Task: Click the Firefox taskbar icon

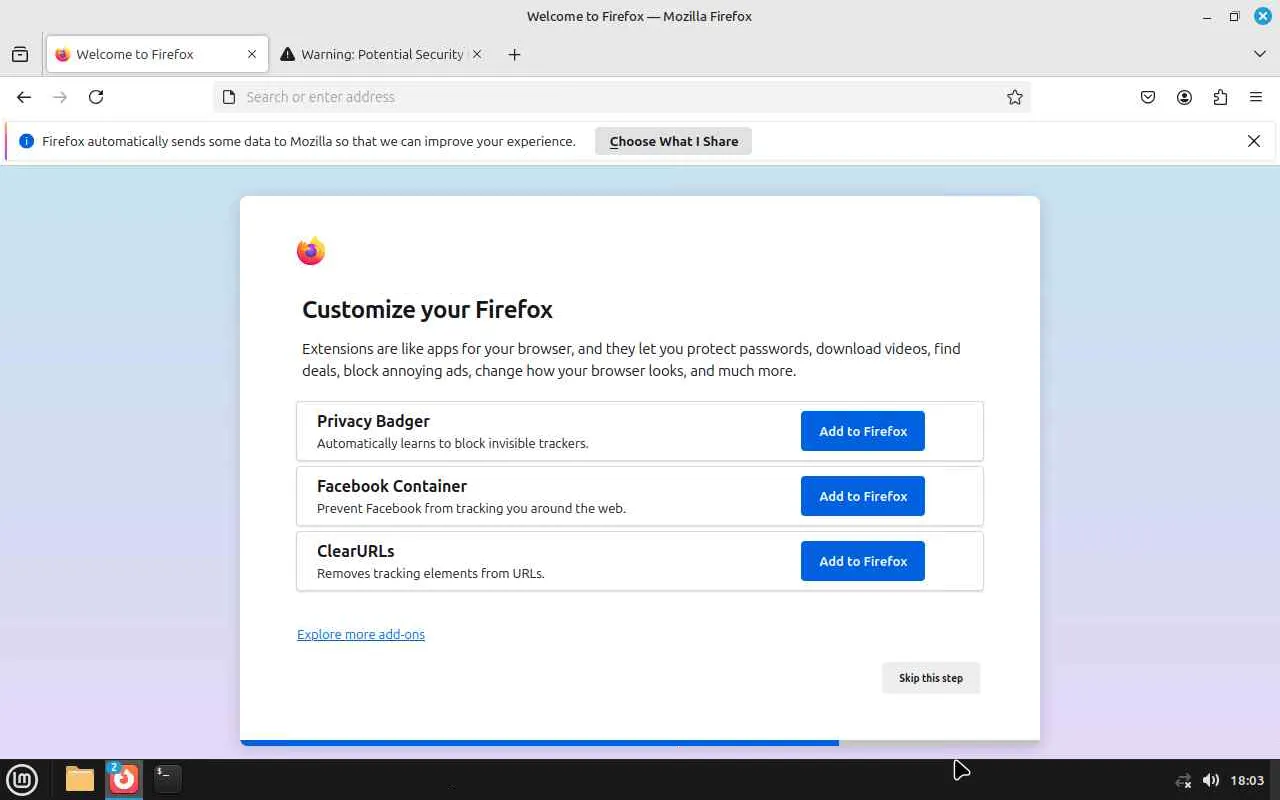Action: pyautogui.click(x=124, y=779)
